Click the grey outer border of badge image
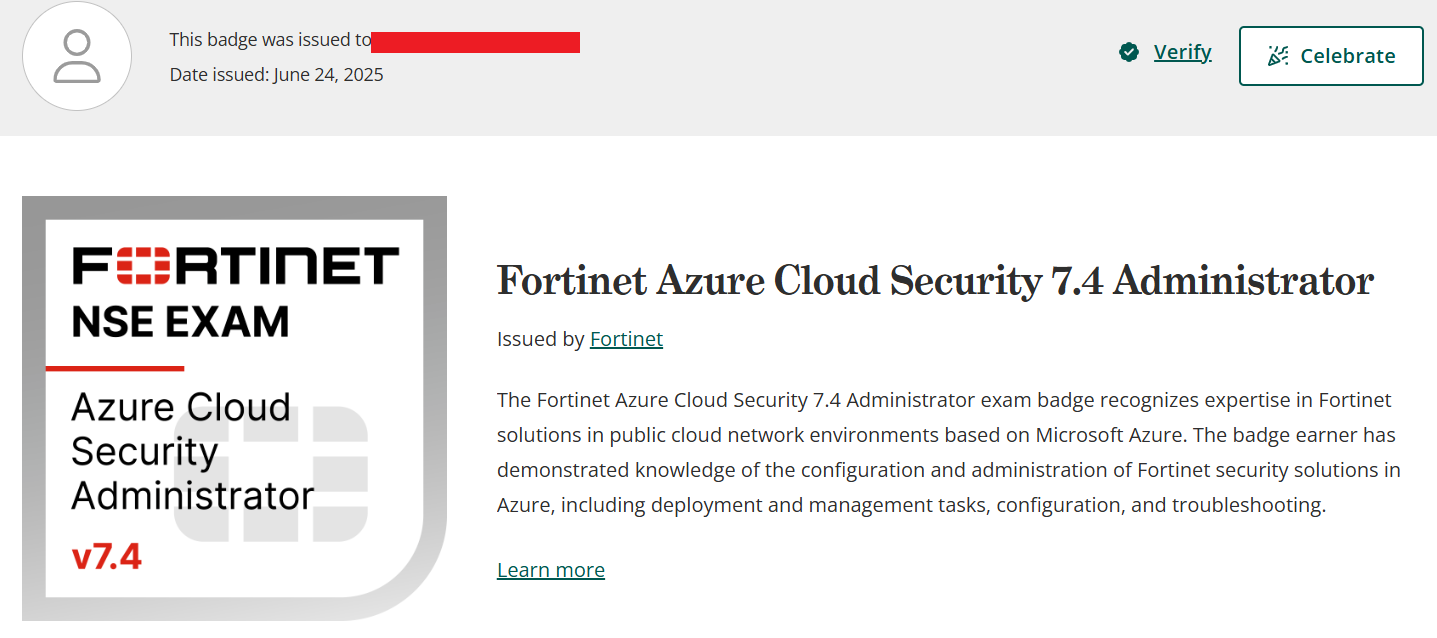This screenshot has height=638, width=1437. pyautogui.click(x=34, y=400)
